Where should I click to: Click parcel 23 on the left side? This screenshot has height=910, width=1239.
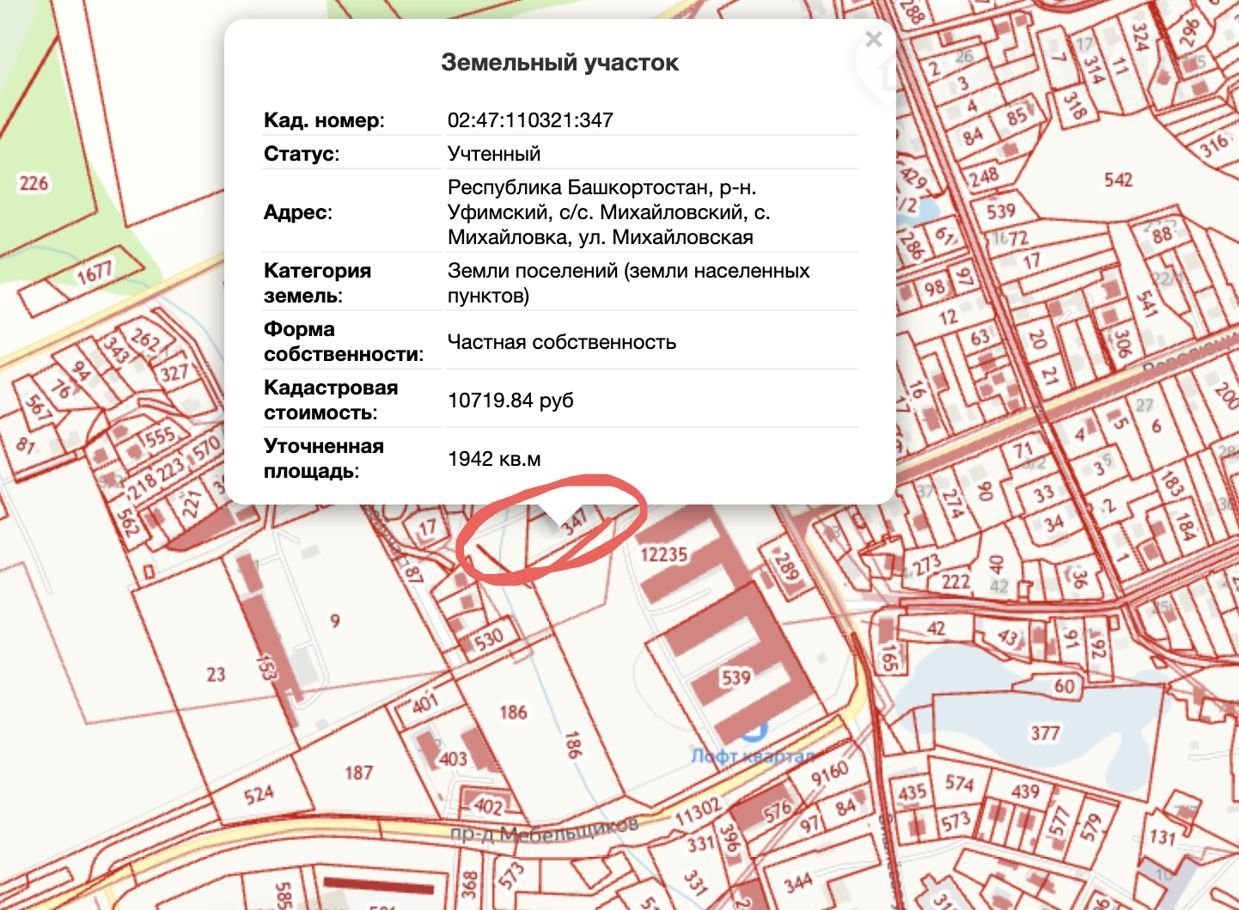[x=216, y=674]
